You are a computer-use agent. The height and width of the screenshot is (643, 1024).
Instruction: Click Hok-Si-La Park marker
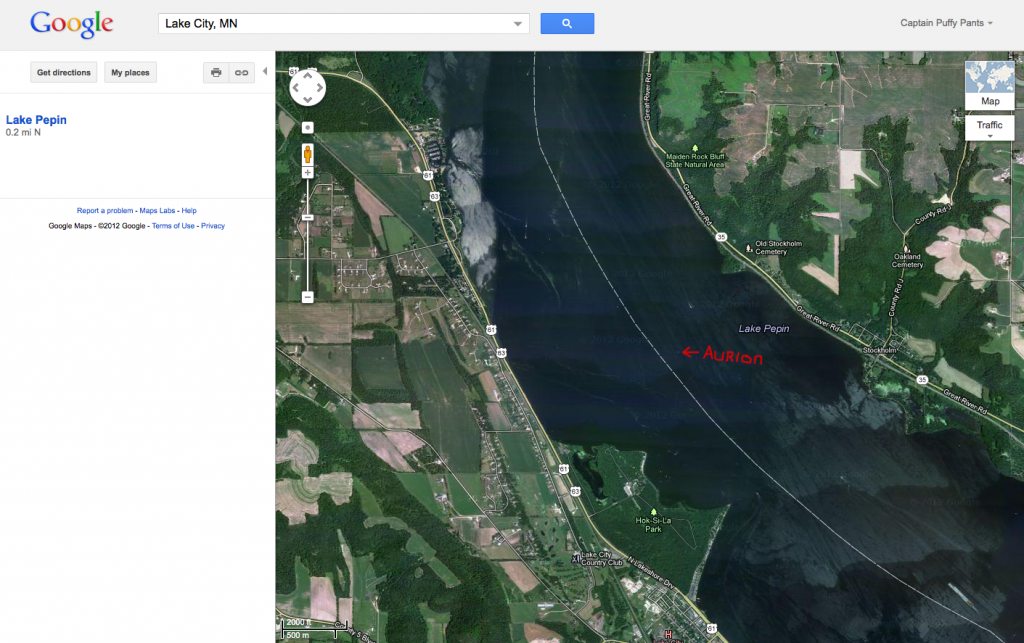[x=654, y=512]
